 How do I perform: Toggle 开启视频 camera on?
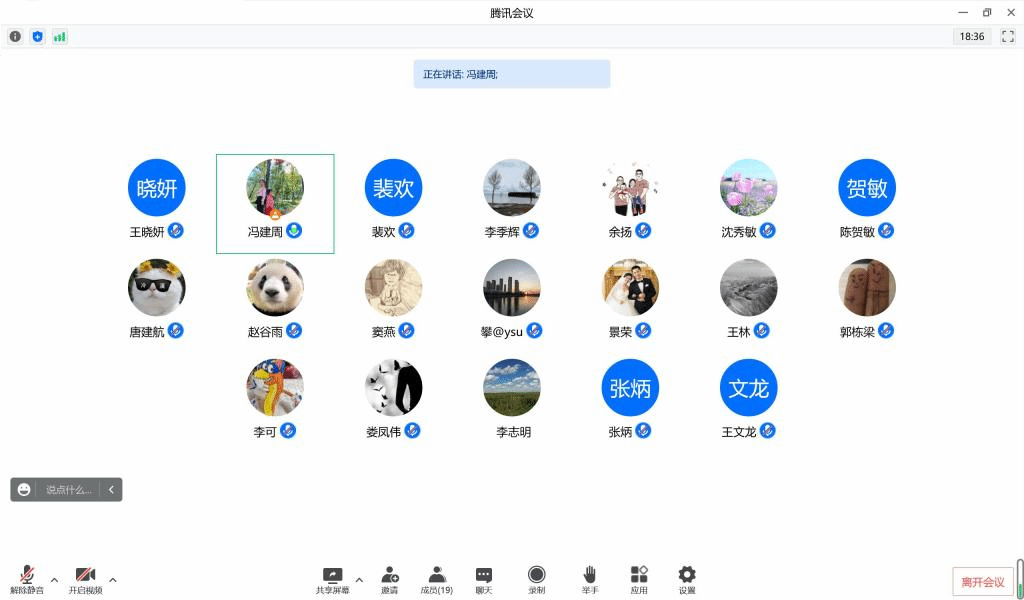tap(86, 578)
